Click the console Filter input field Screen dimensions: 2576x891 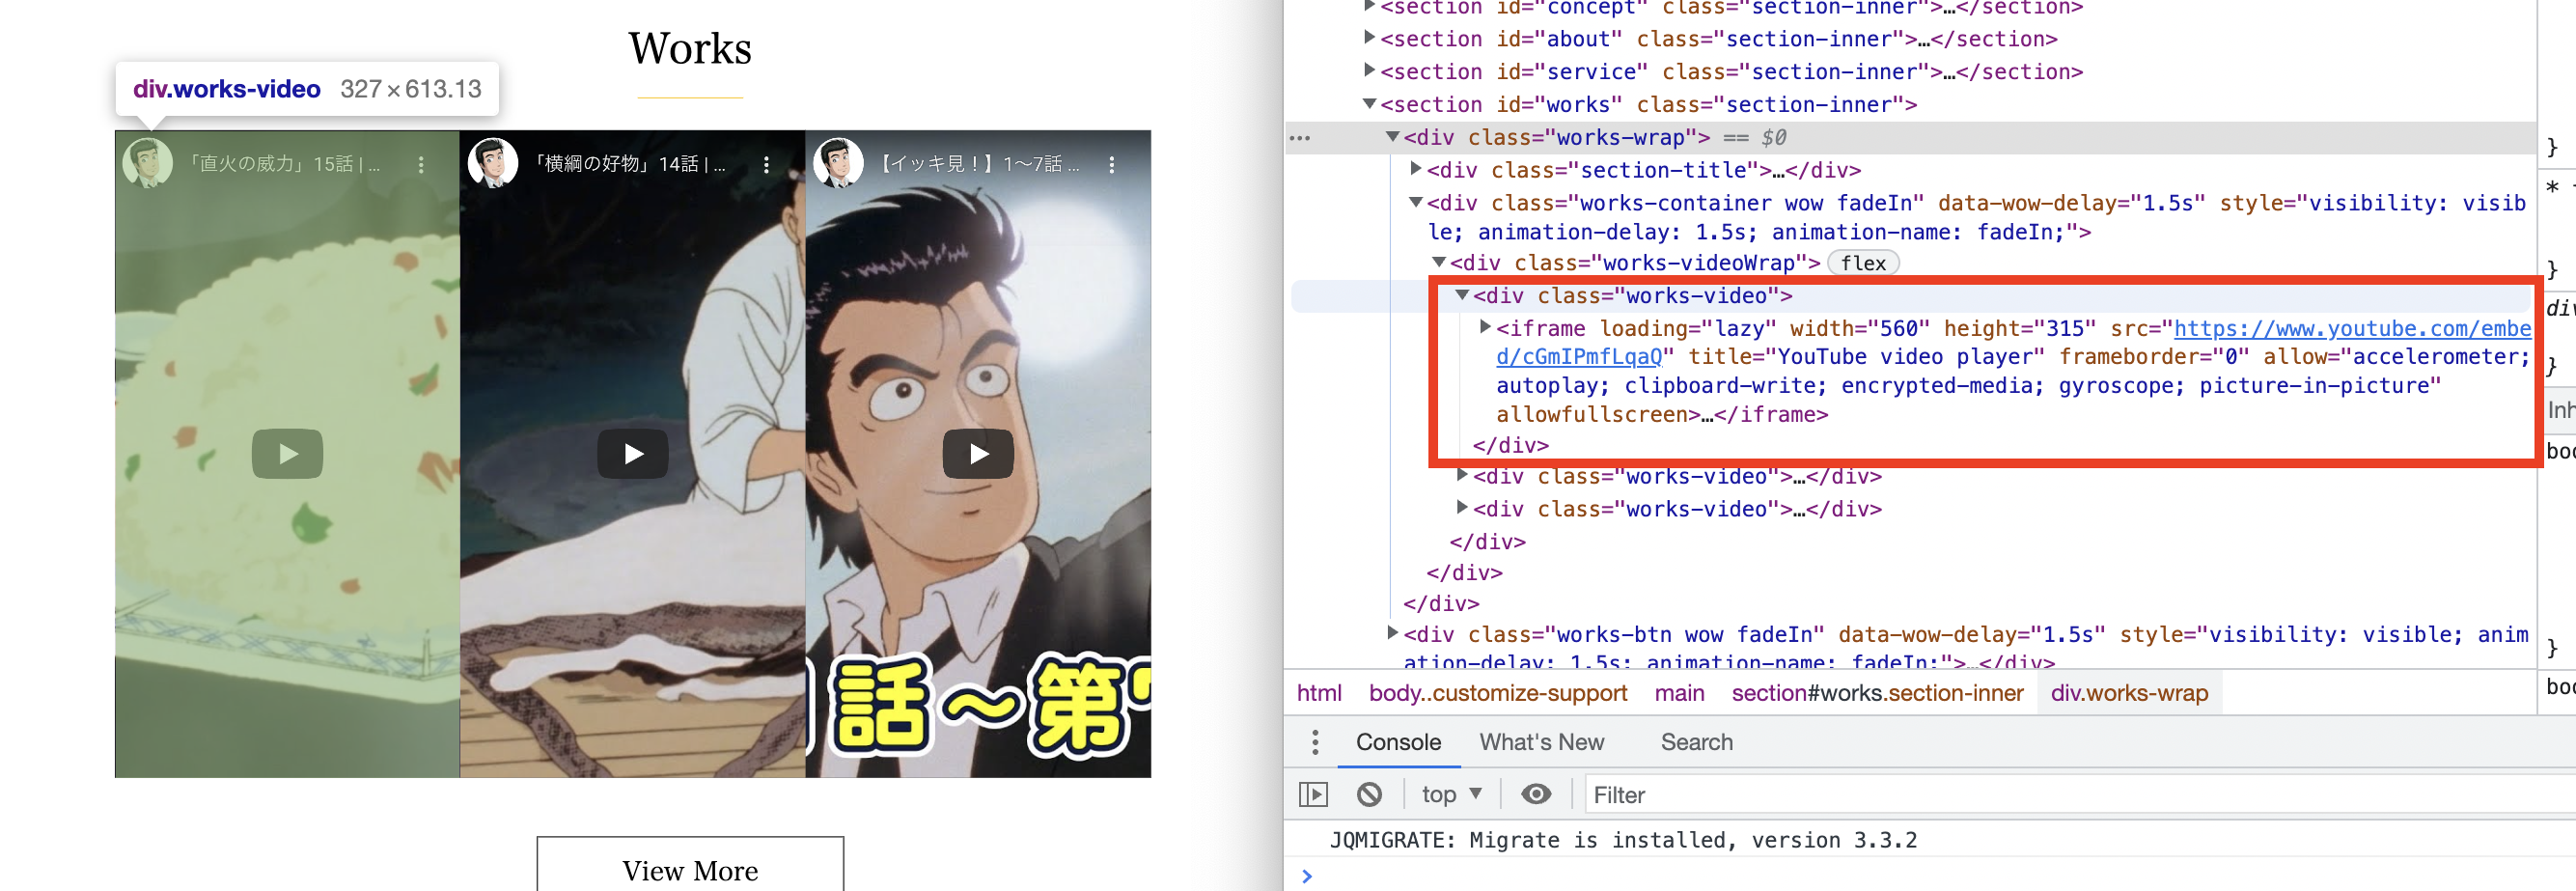click(1700, 794)
